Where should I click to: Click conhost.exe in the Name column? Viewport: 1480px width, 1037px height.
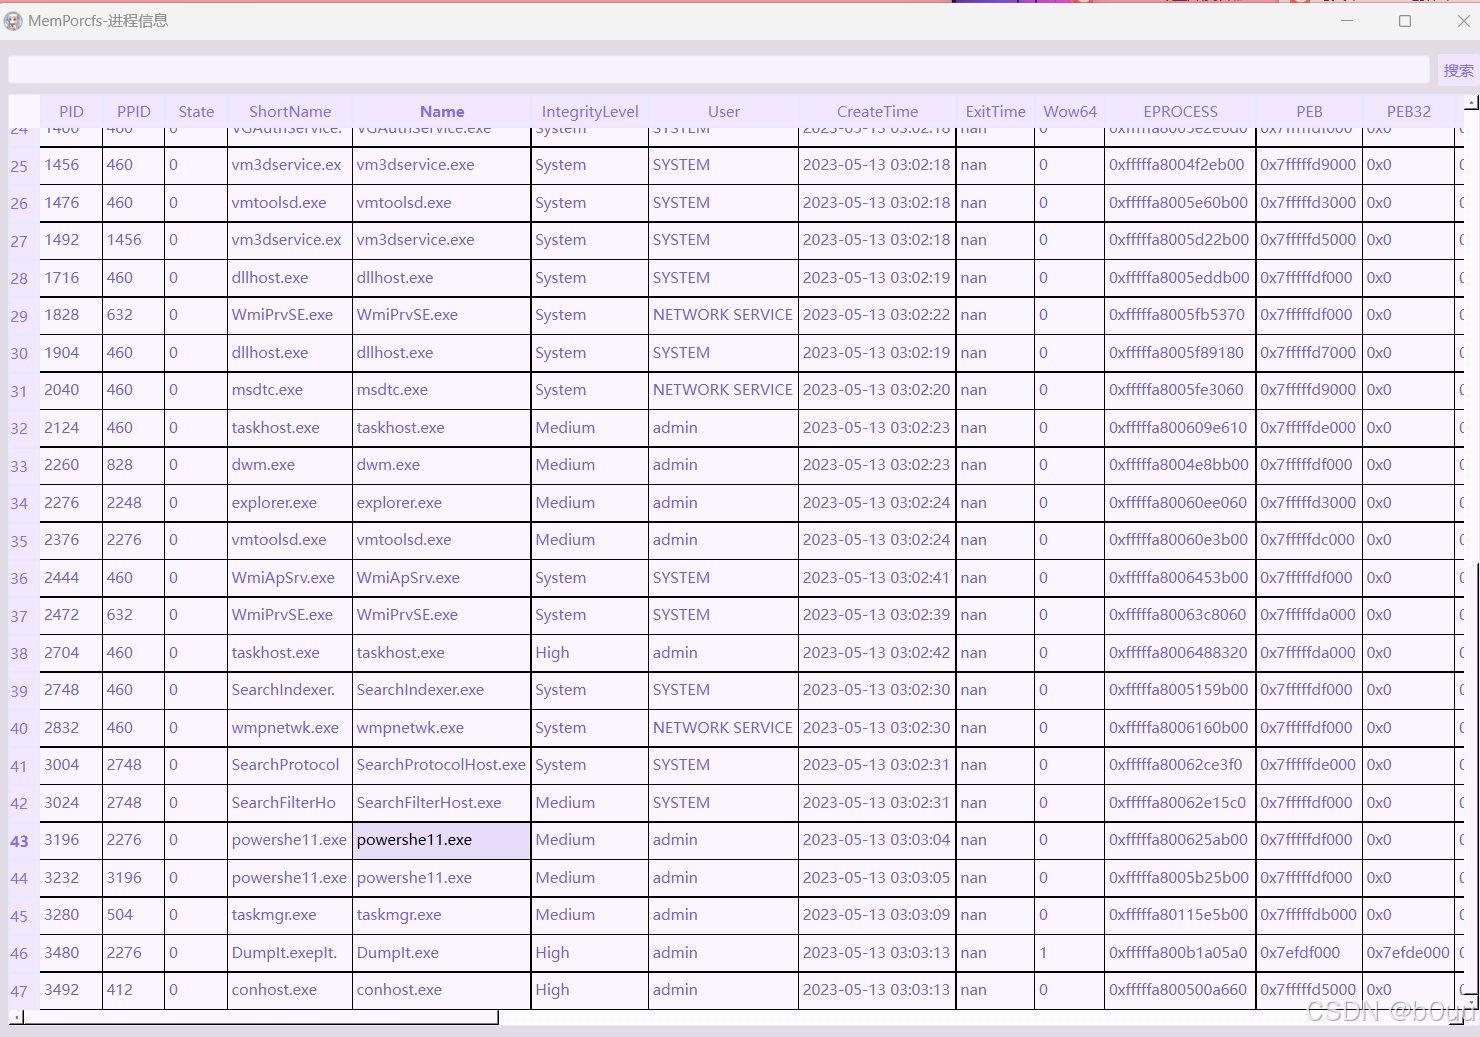(x=441, y=990)
